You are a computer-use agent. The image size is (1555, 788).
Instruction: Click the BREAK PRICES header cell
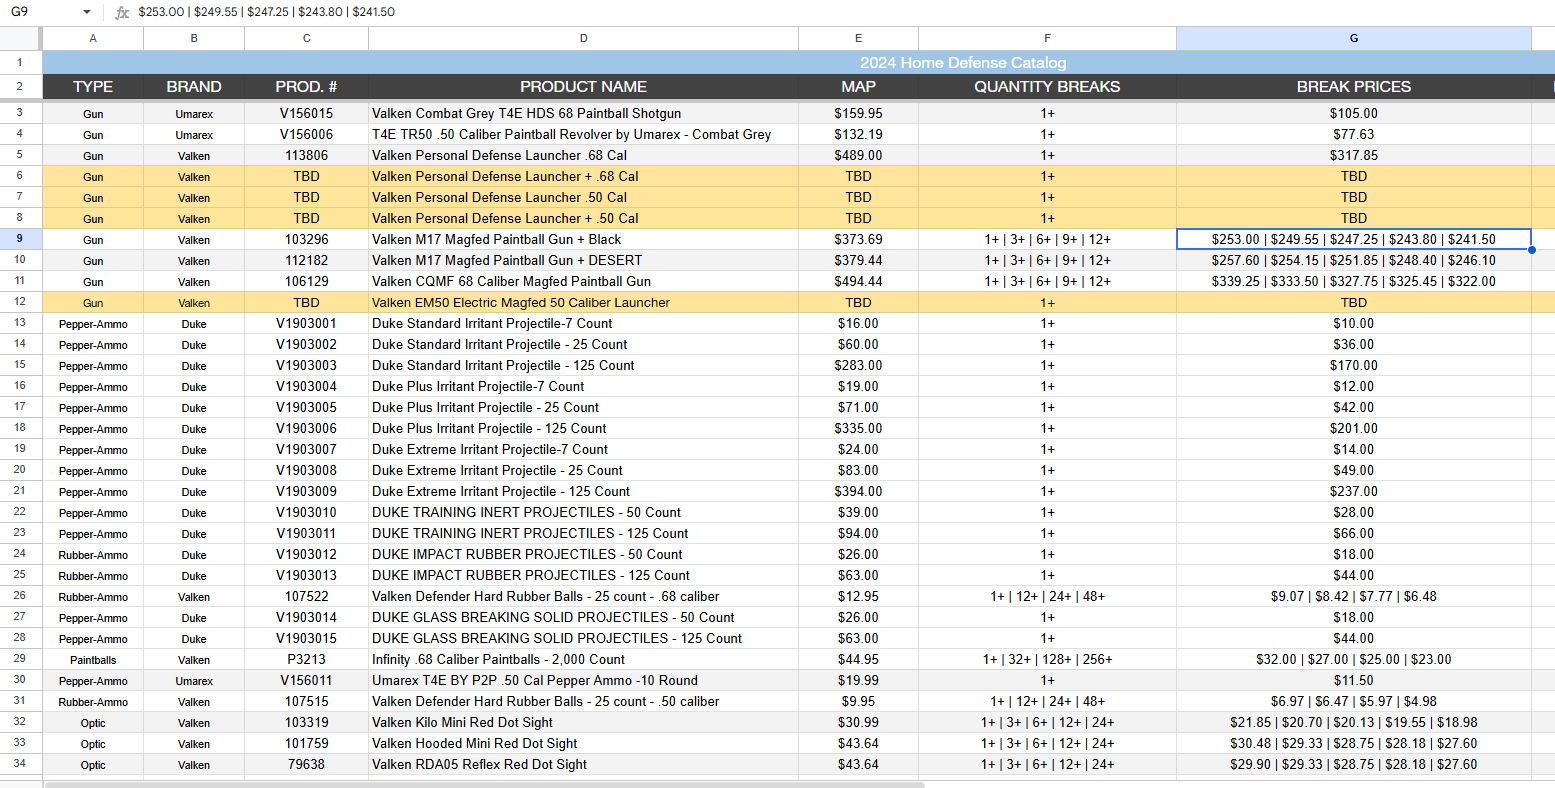[x=1354, y=87]
